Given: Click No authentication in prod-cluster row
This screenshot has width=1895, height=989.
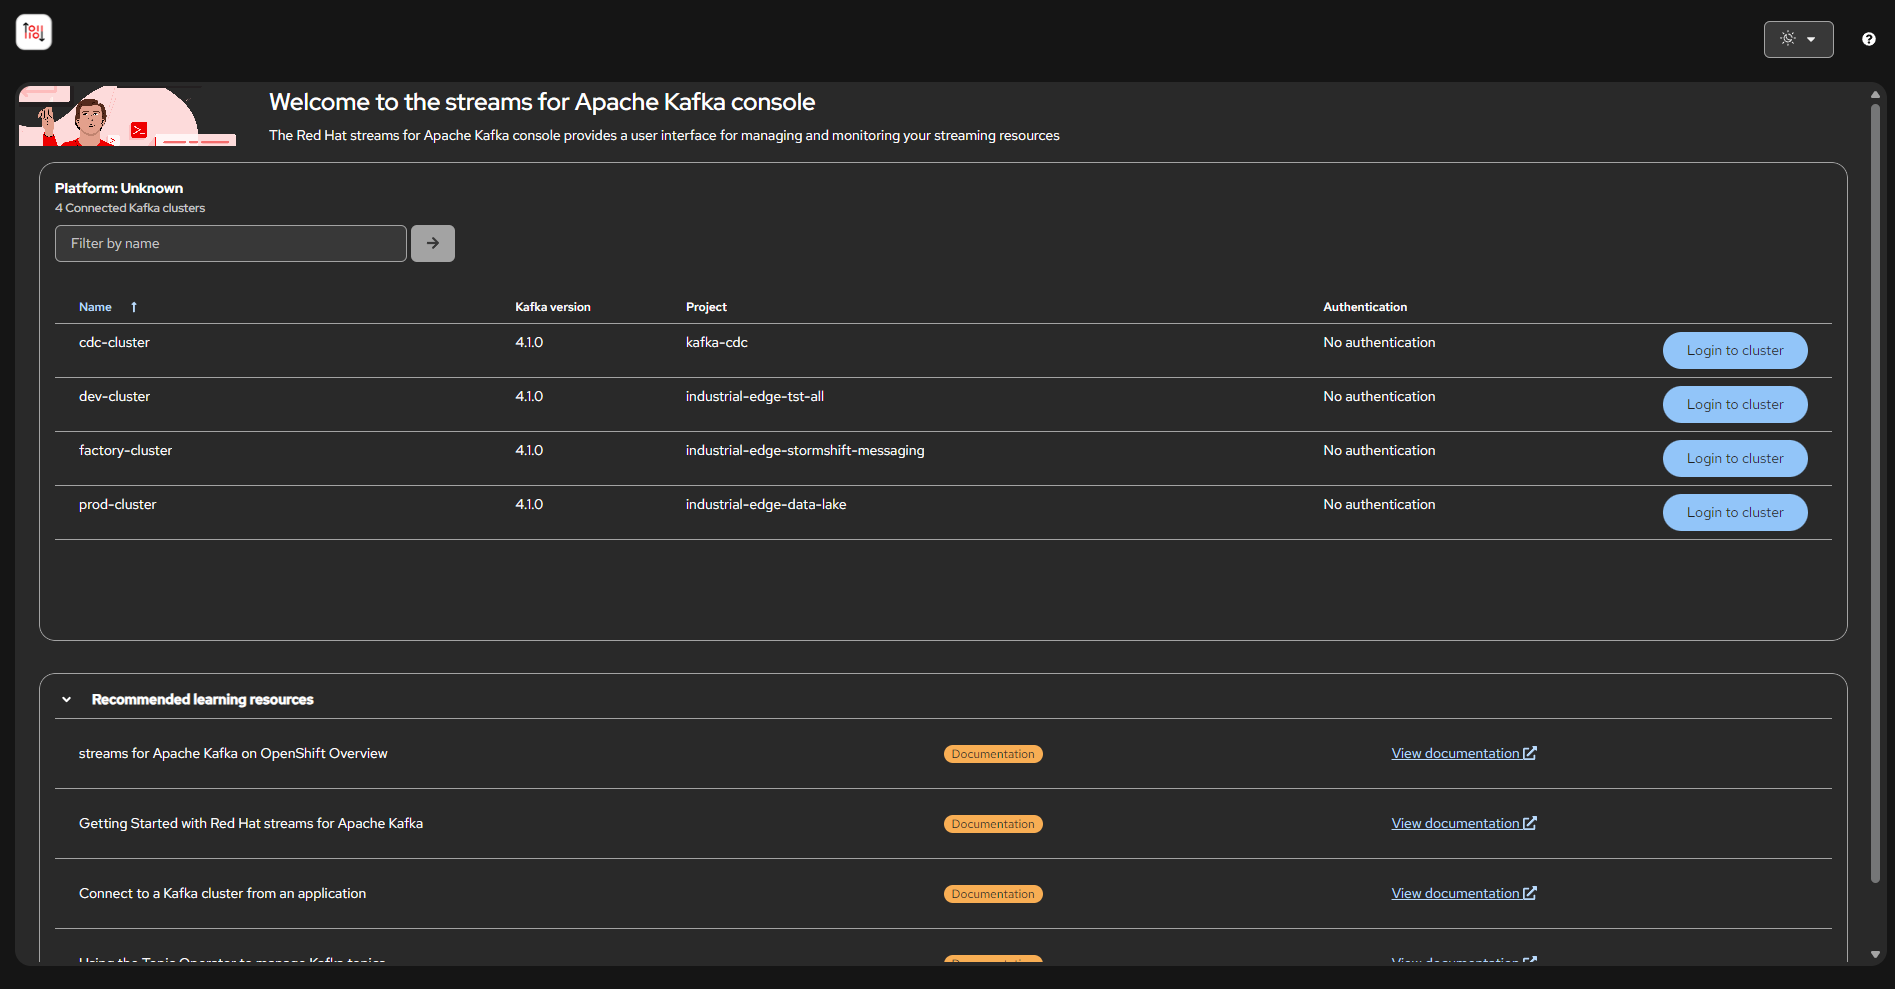Looking at the screenshot, I should coord(1379,504).
